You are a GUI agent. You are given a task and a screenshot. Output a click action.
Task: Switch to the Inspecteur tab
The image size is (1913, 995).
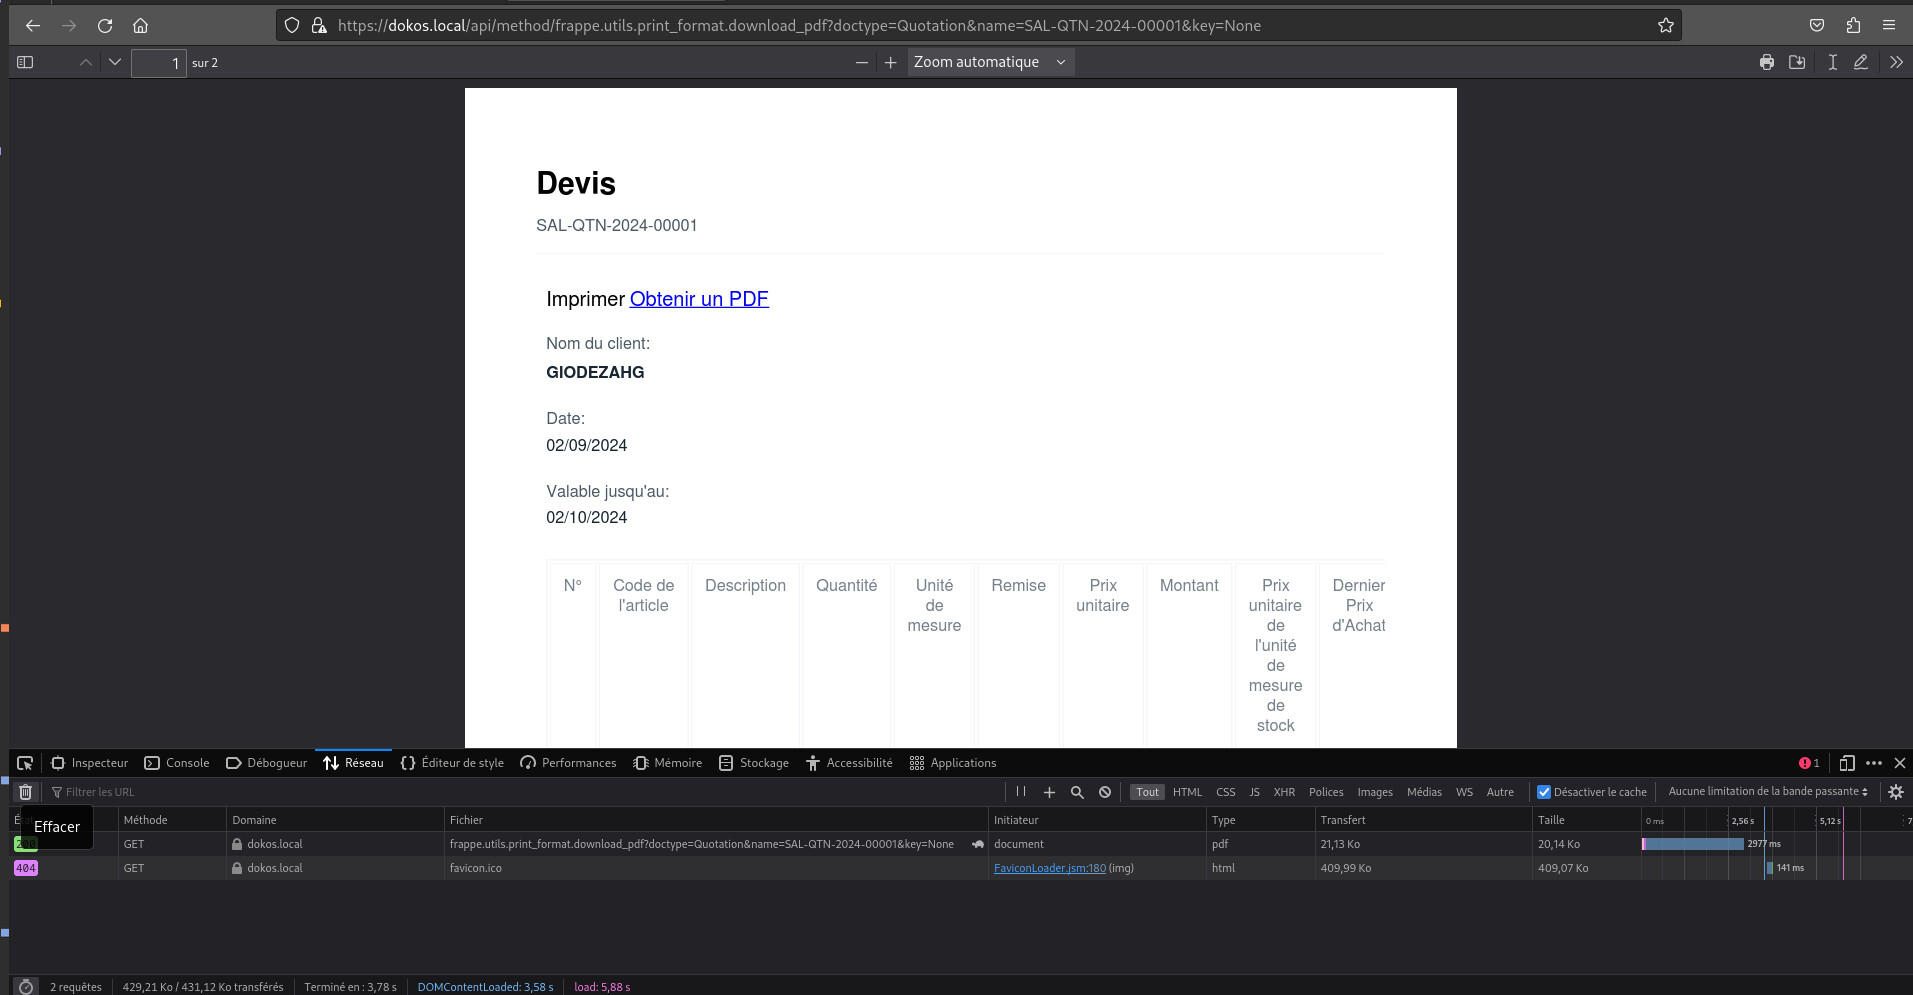click(x=90, y=763)
